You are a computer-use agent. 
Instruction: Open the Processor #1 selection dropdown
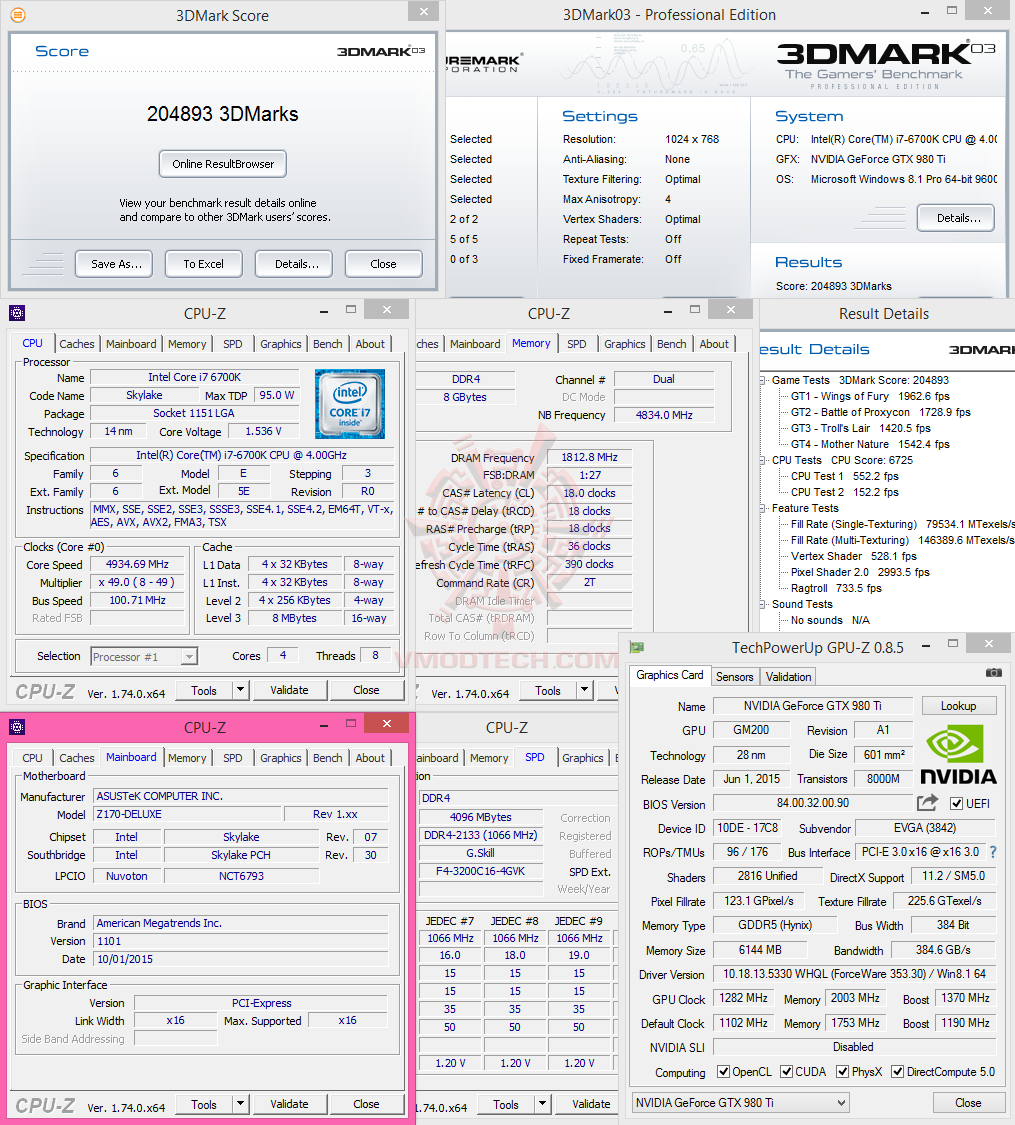pos(189,656)
